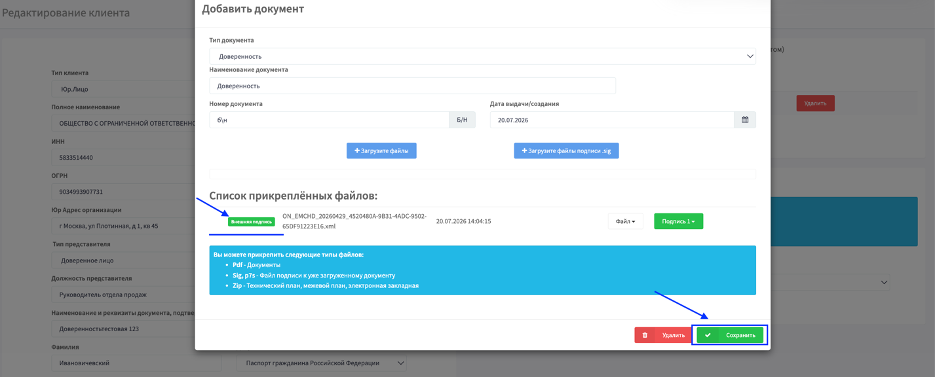Edit the Юр Адрес организации field
The height and width of the screenshot is (378, 936).
(x=124, y=226)
